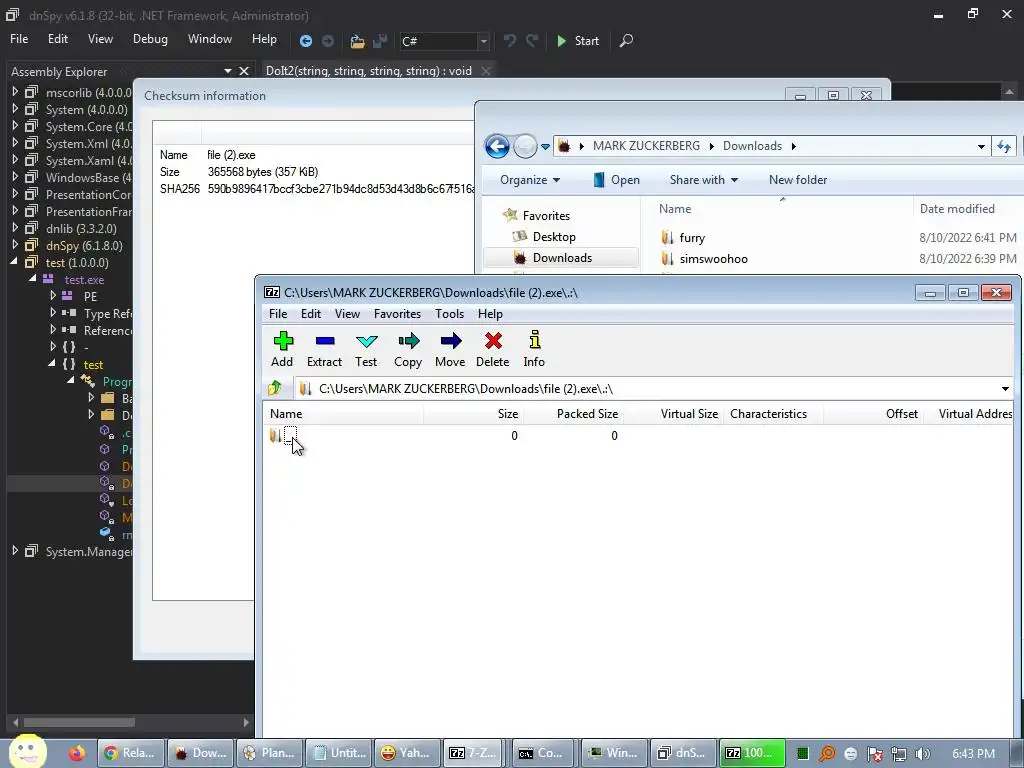Viewport: 1024px width, 768px height.
Task: Expand the dnlib assembly node
Action: click(15, 228)
